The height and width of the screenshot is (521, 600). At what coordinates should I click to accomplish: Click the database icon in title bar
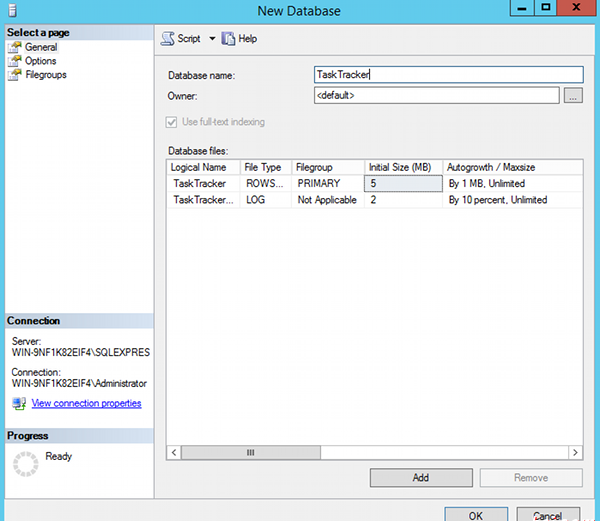(x=12, y=10)
